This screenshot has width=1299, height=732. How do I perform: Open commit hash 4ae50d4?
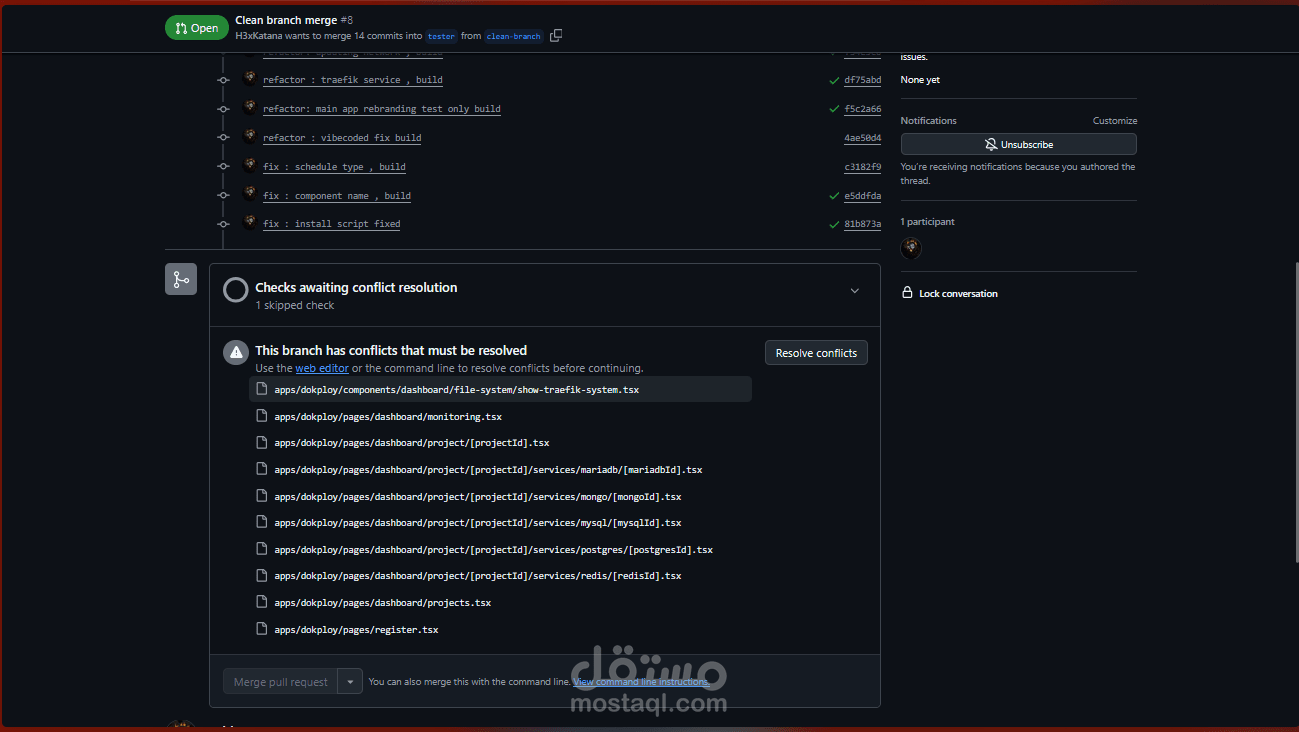863,138
